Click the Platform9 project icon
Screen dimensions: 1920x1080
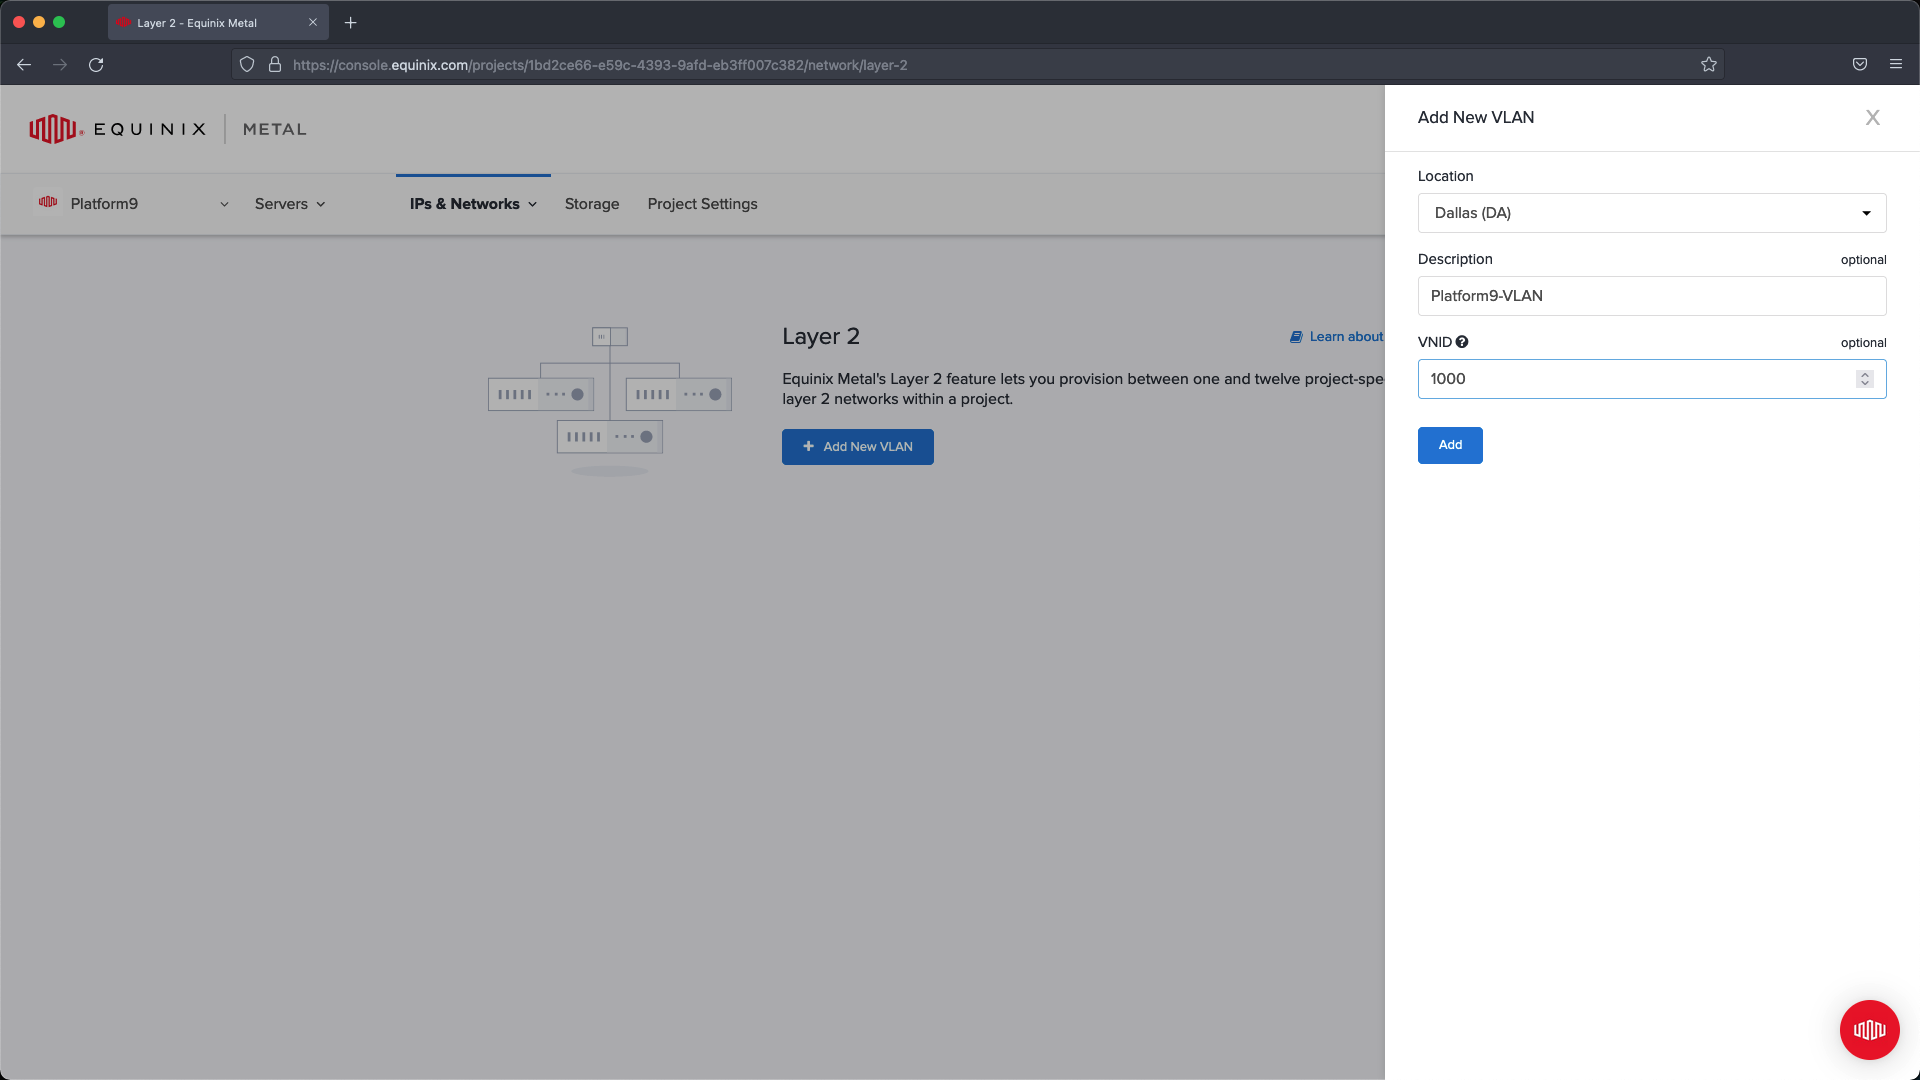coord(47,203)
